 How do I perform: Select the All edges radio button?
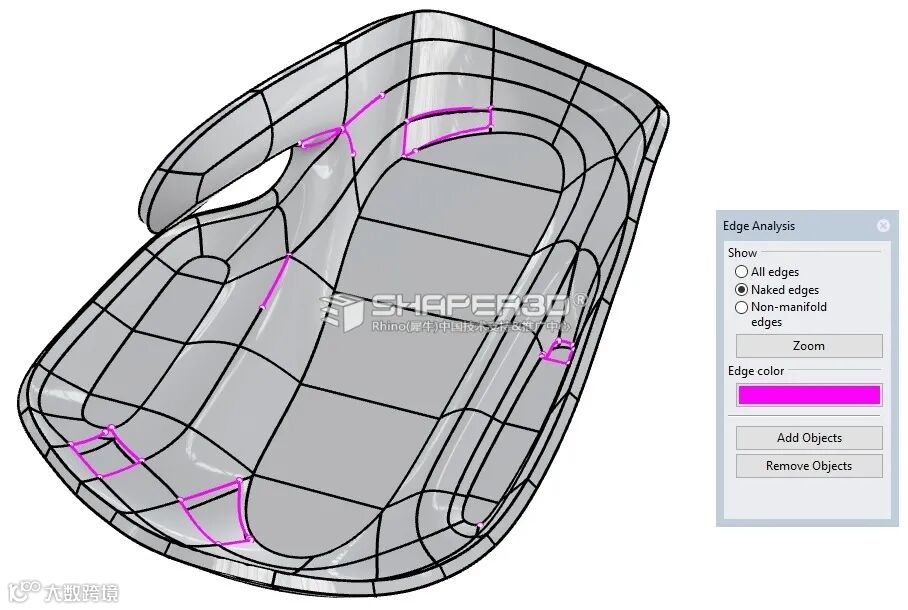point(741,272)
